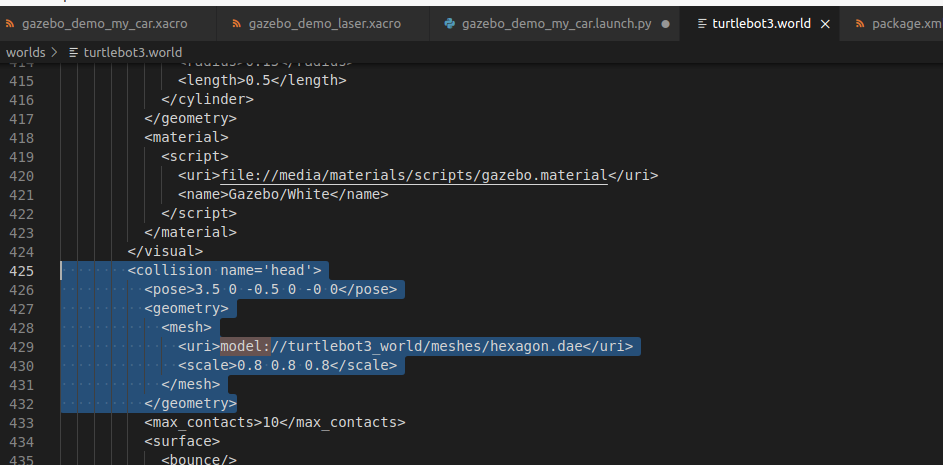Viewport: 943px width, 465px height.
Task: Click <geometry> on line 427
Action: click(186, 309)
